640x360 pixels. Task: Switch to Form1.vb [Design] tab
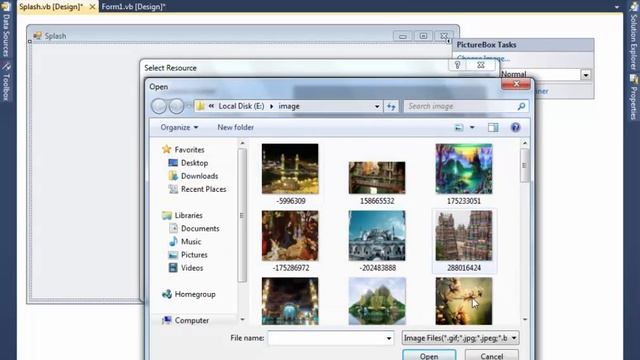click(x=134, y=7)
